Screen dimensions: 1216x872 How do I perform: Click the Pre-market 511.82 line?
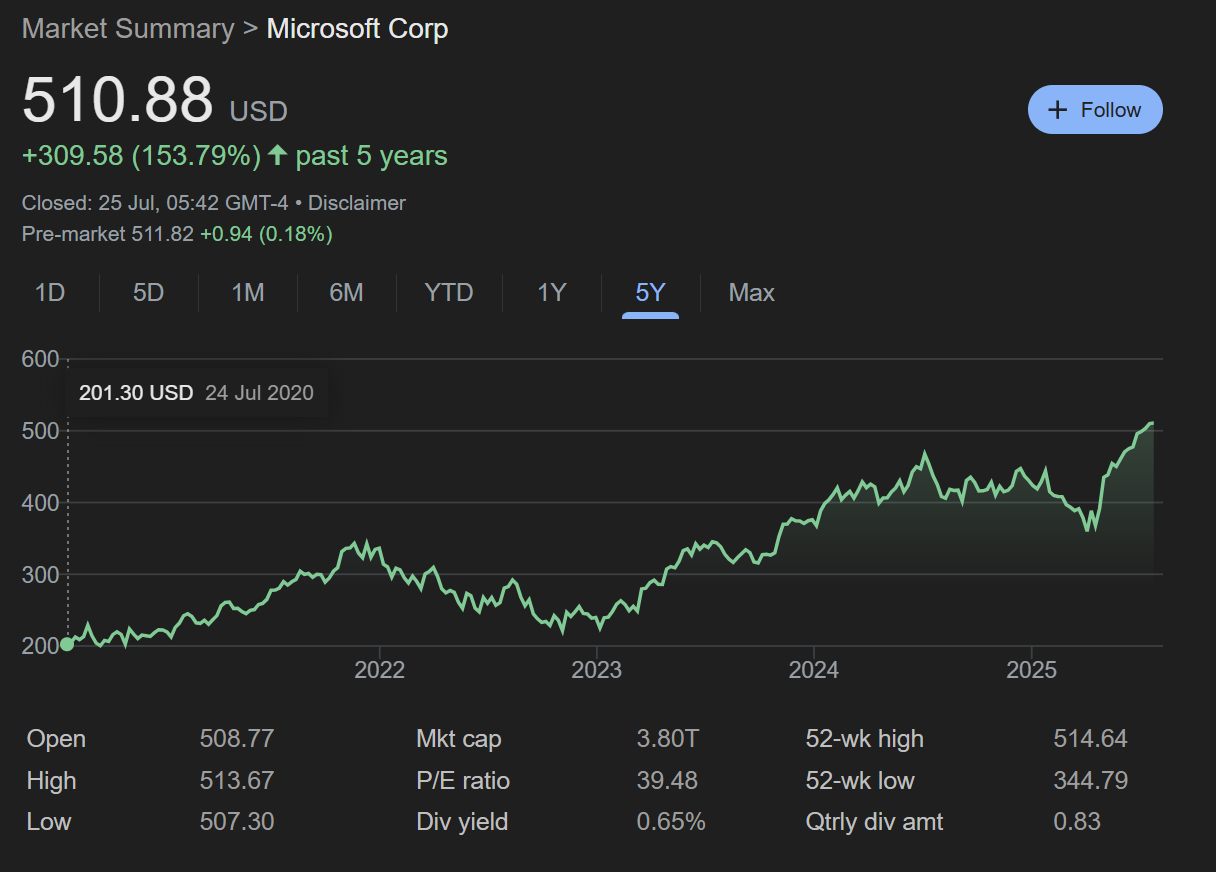pos(177,234)
